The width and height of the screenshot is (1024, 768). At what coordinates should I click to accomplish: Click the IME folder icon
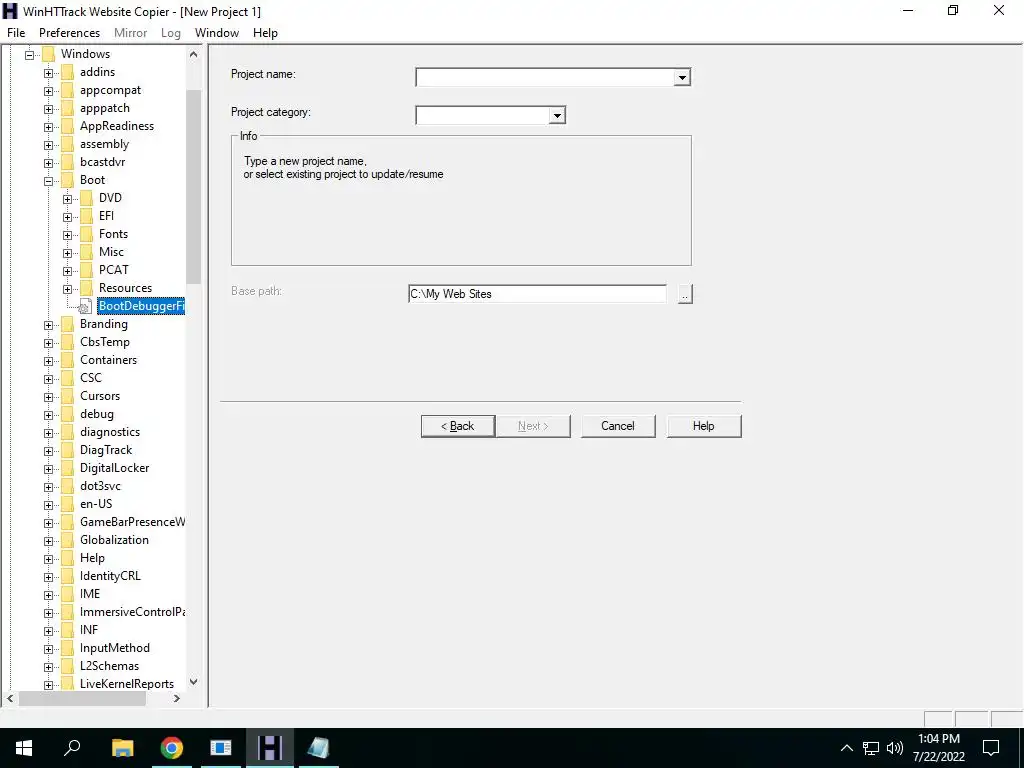click(67, 594)
